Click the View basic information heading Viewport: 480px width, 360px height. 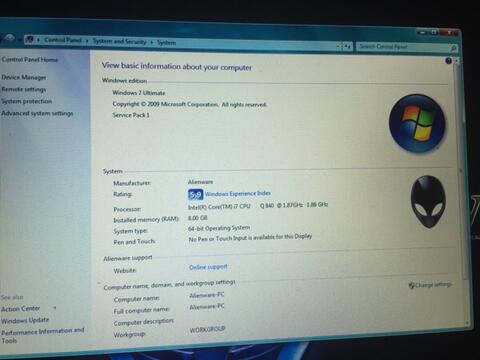tap(177, 66)
